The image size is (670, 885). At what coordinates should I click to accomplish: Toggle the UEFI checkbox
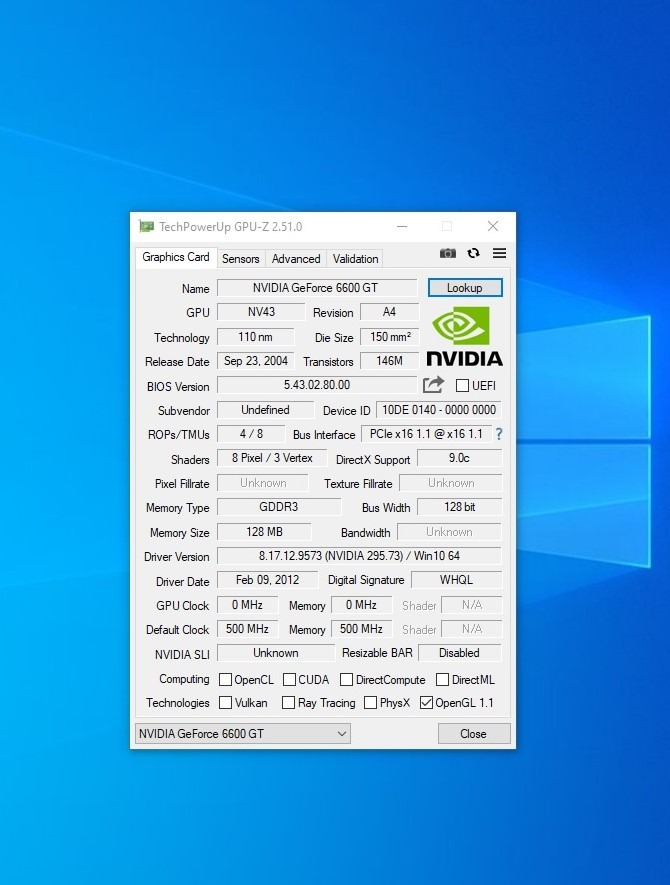point(462,385)
